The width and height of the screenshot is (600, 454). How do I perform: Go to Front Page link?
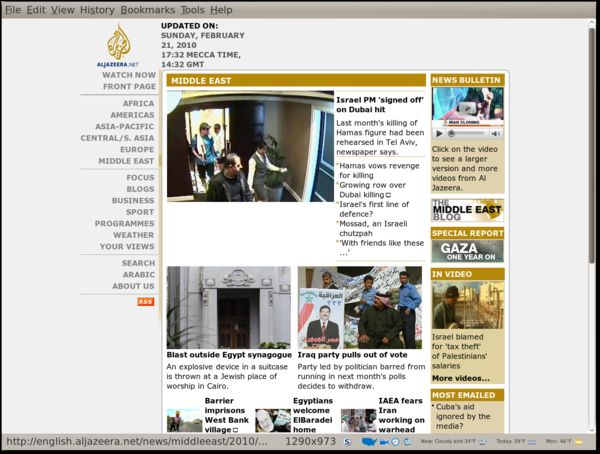(x=129, y=87)
